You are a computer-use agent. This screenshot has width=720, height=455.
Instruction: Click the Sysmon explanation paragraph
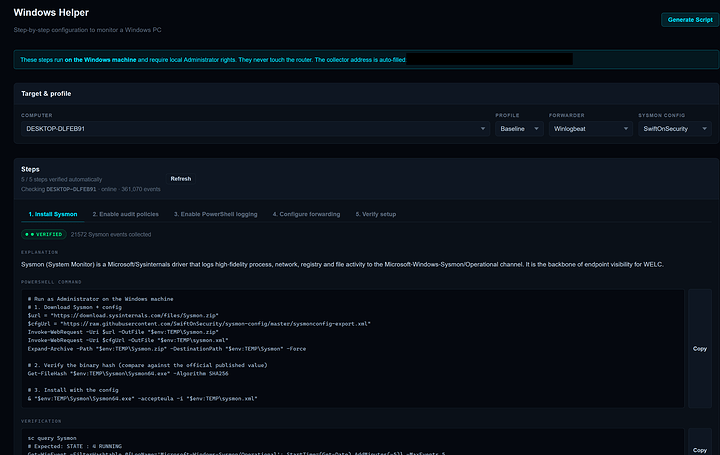[x=342, y=264]
